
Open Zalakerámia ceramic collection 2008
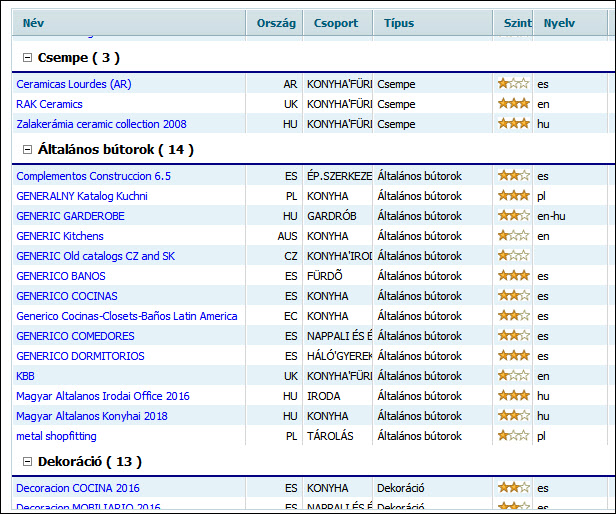(x=101, y=124)
